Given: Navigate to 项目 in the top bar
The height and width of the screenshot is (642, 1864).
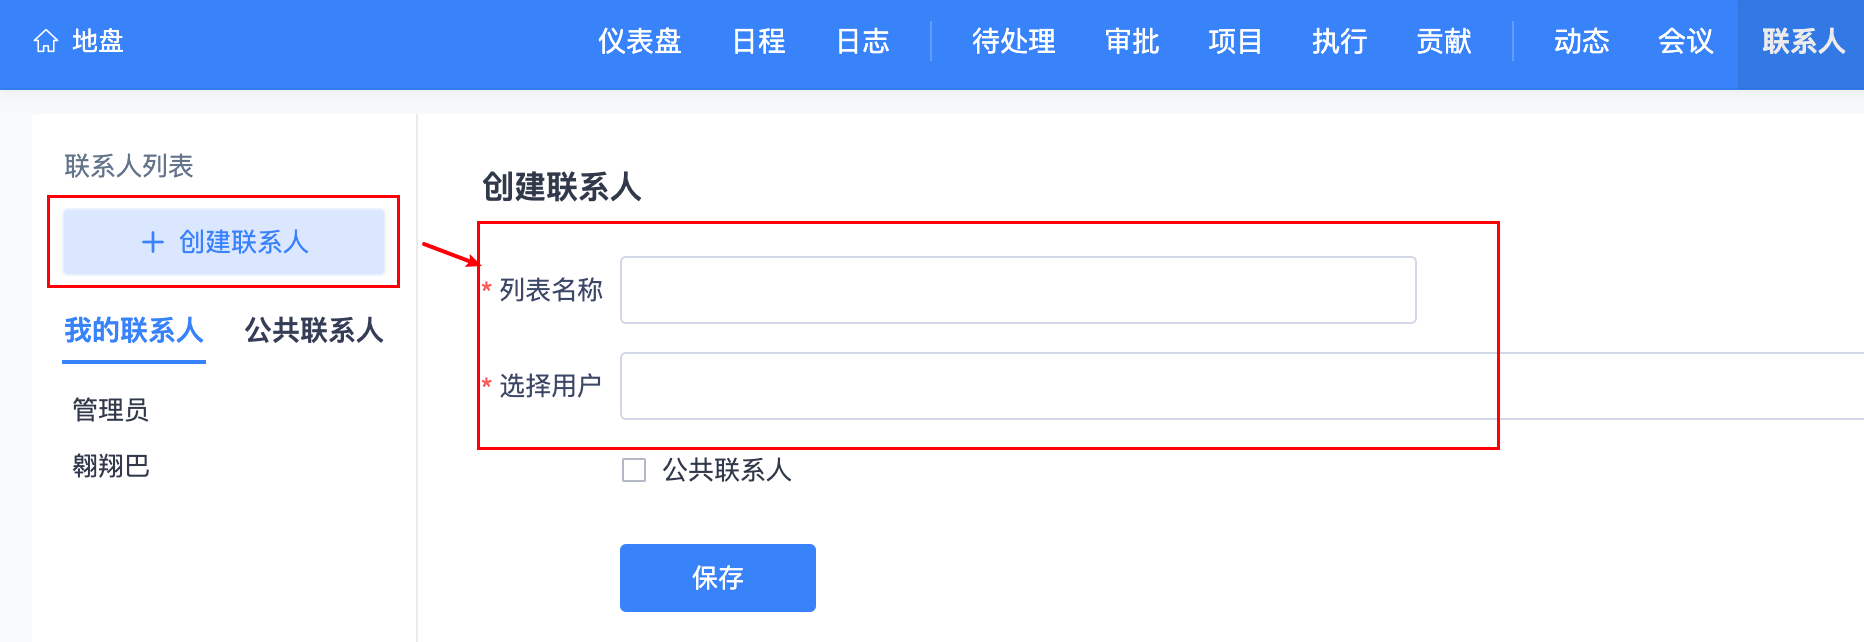Looking at the screenshot, I should 1235,41.
